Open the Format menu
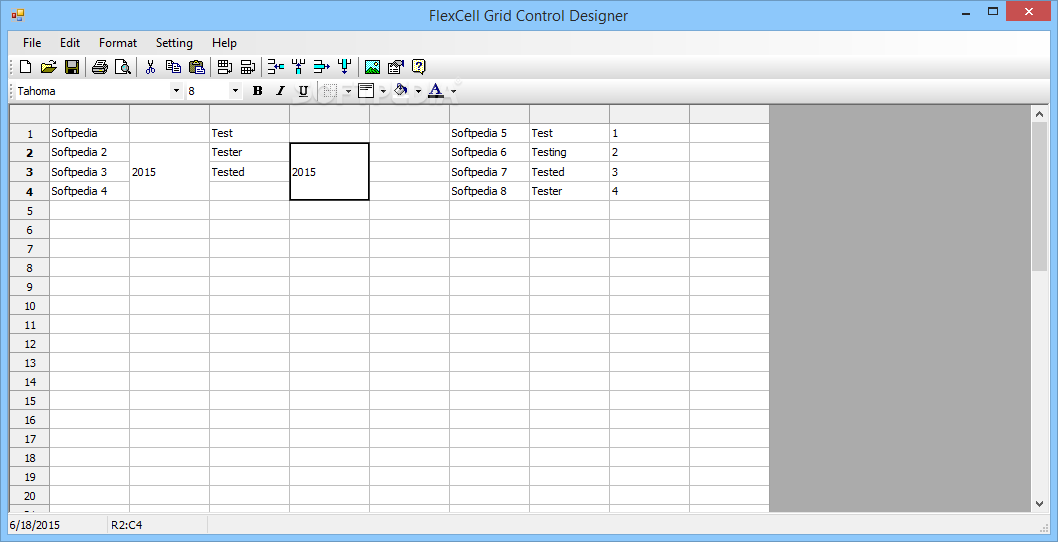This screenshot has height=542, width=1058. [117, 43]
